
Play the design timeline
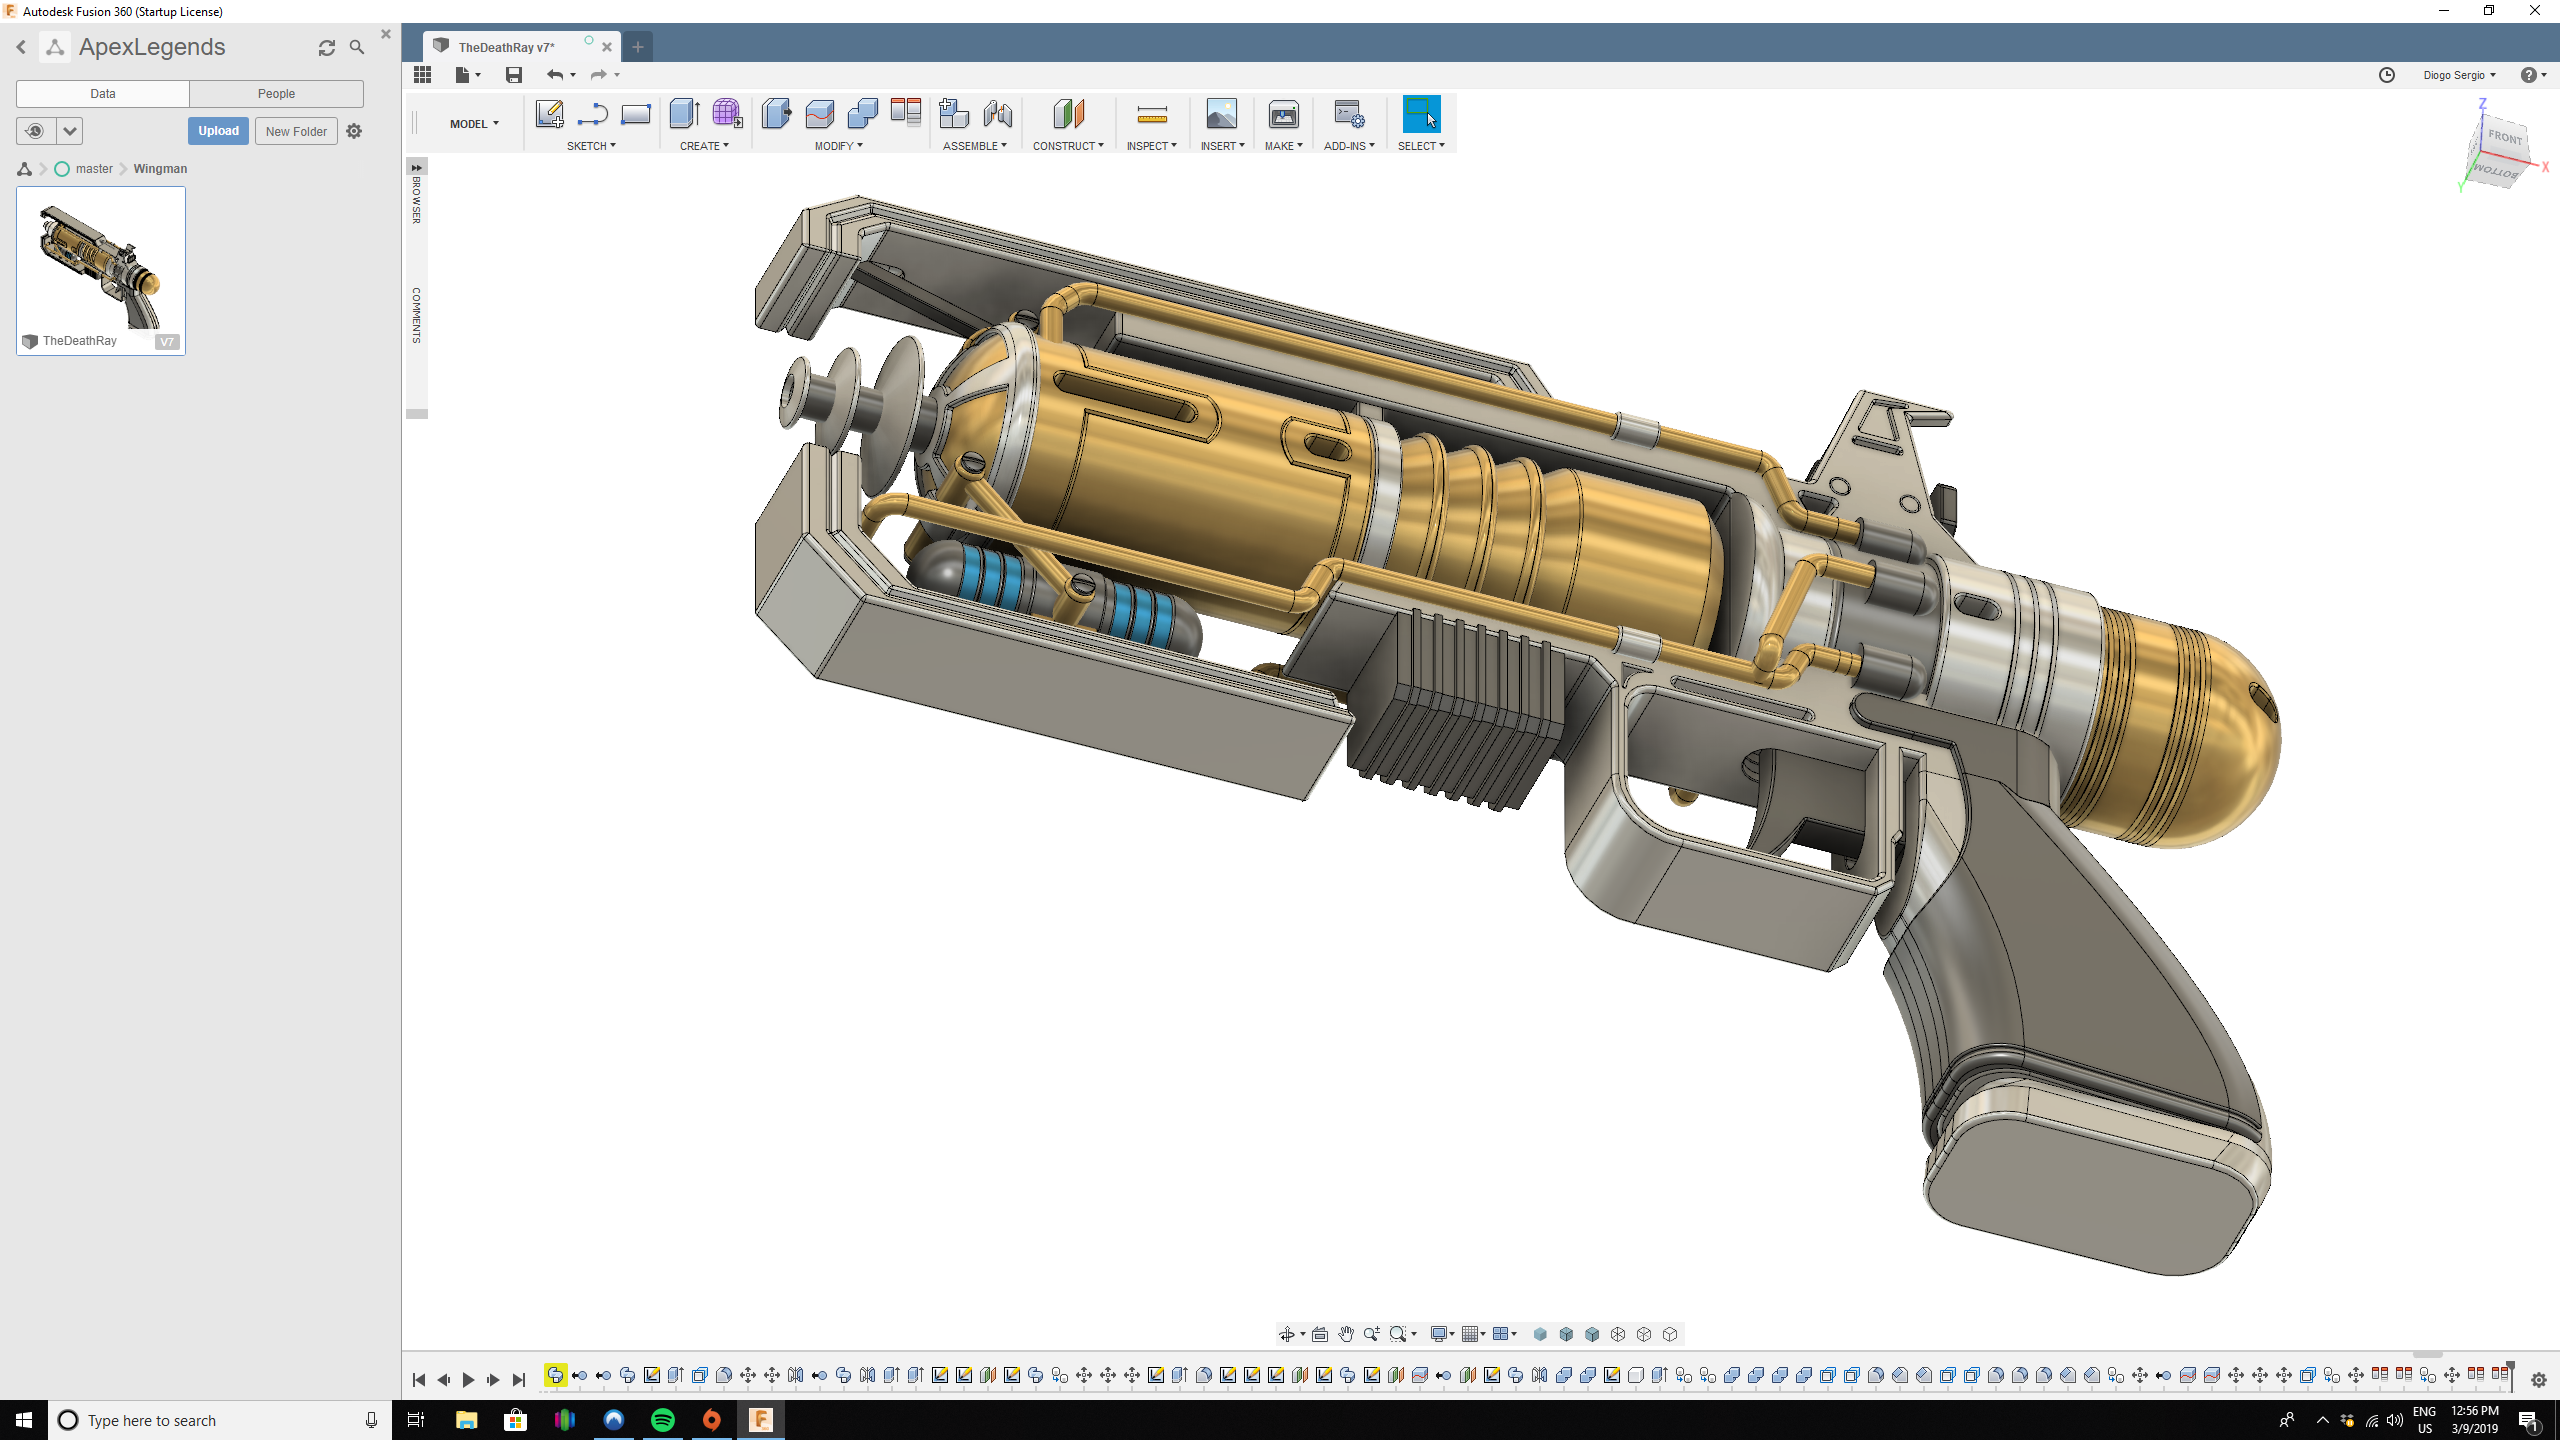pyautogui.click(x=468, y=1380)
